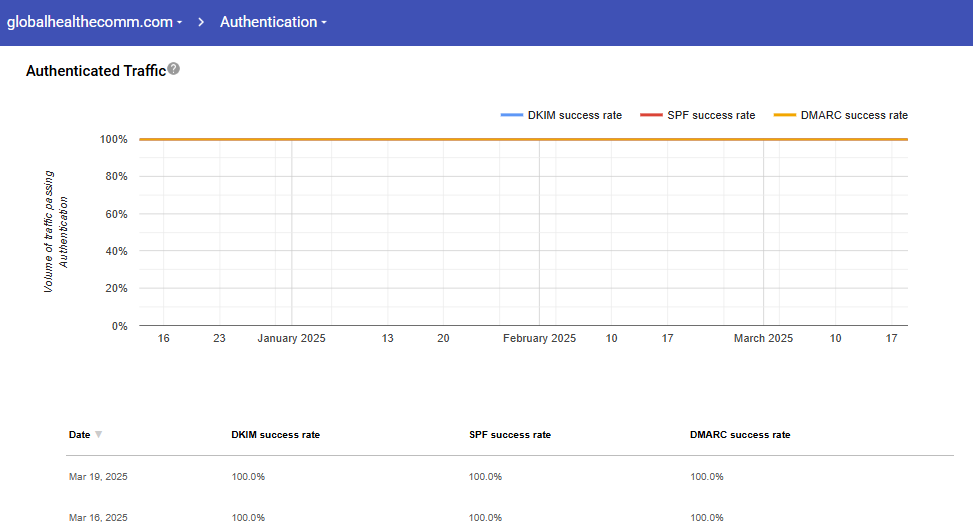Viewport: 973px width, 531px height.
Task: Click the DMARC success rate column header
Action: (739, 435)
